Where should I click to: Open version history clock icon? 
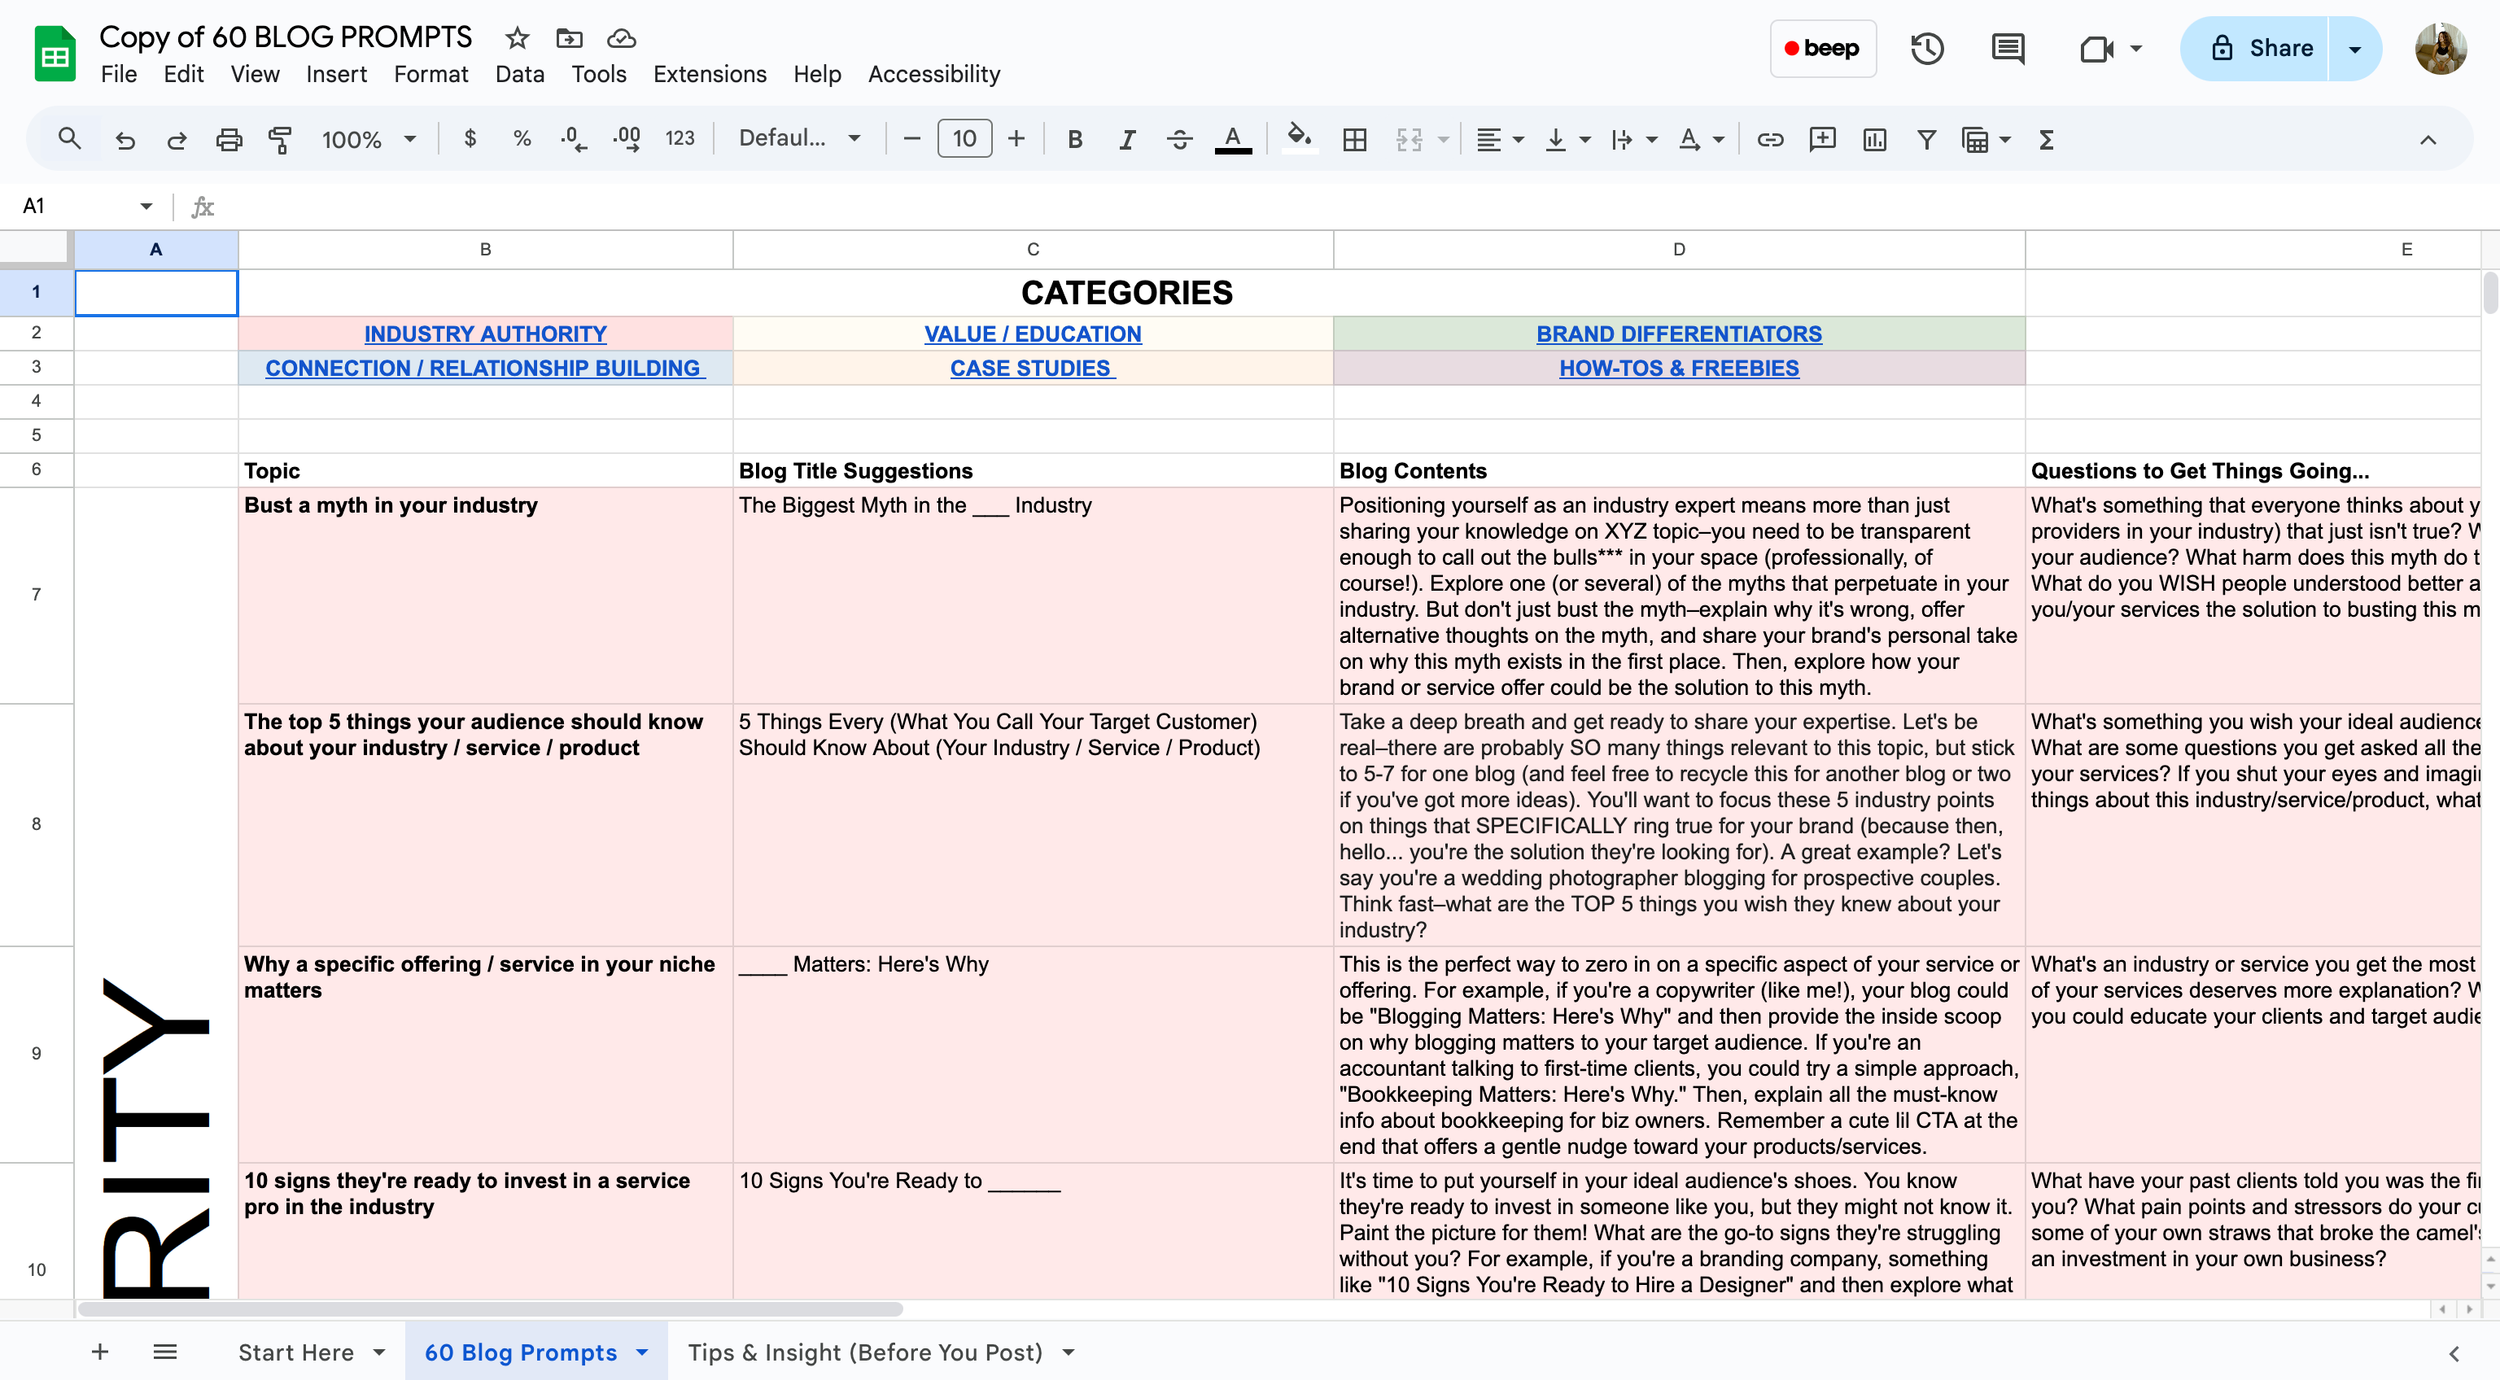(x=1927, y=48)
